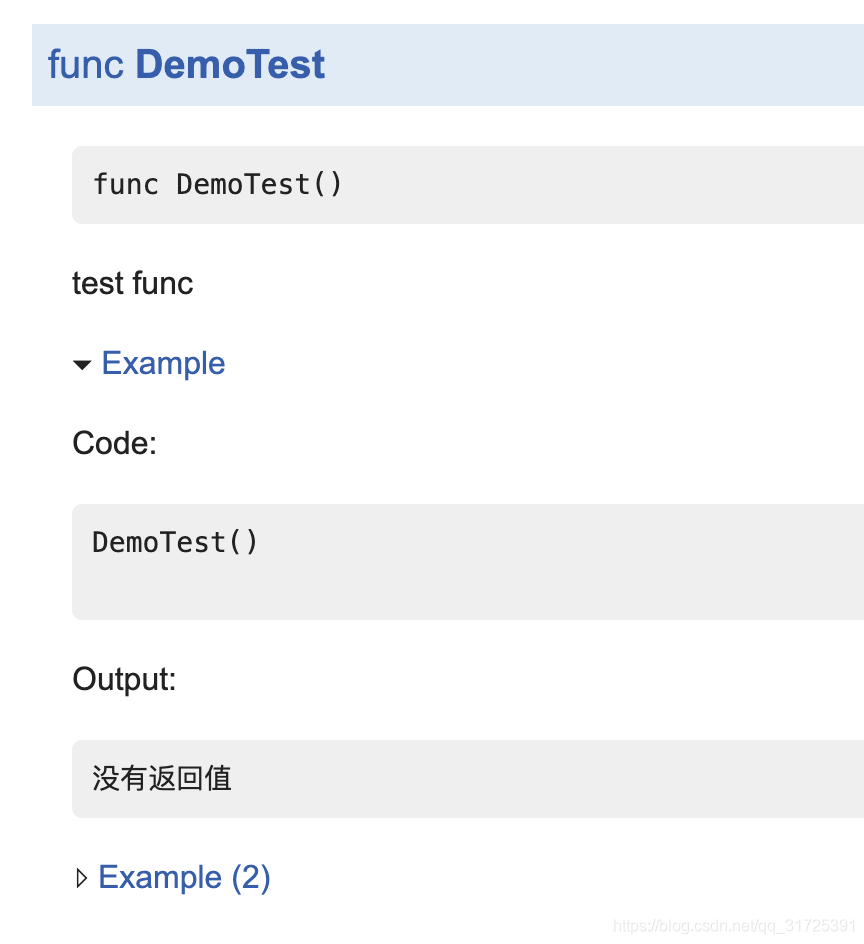864x944 pixels.
Task: Click the word "test" in the description
Action: click(x=98, y=283)
